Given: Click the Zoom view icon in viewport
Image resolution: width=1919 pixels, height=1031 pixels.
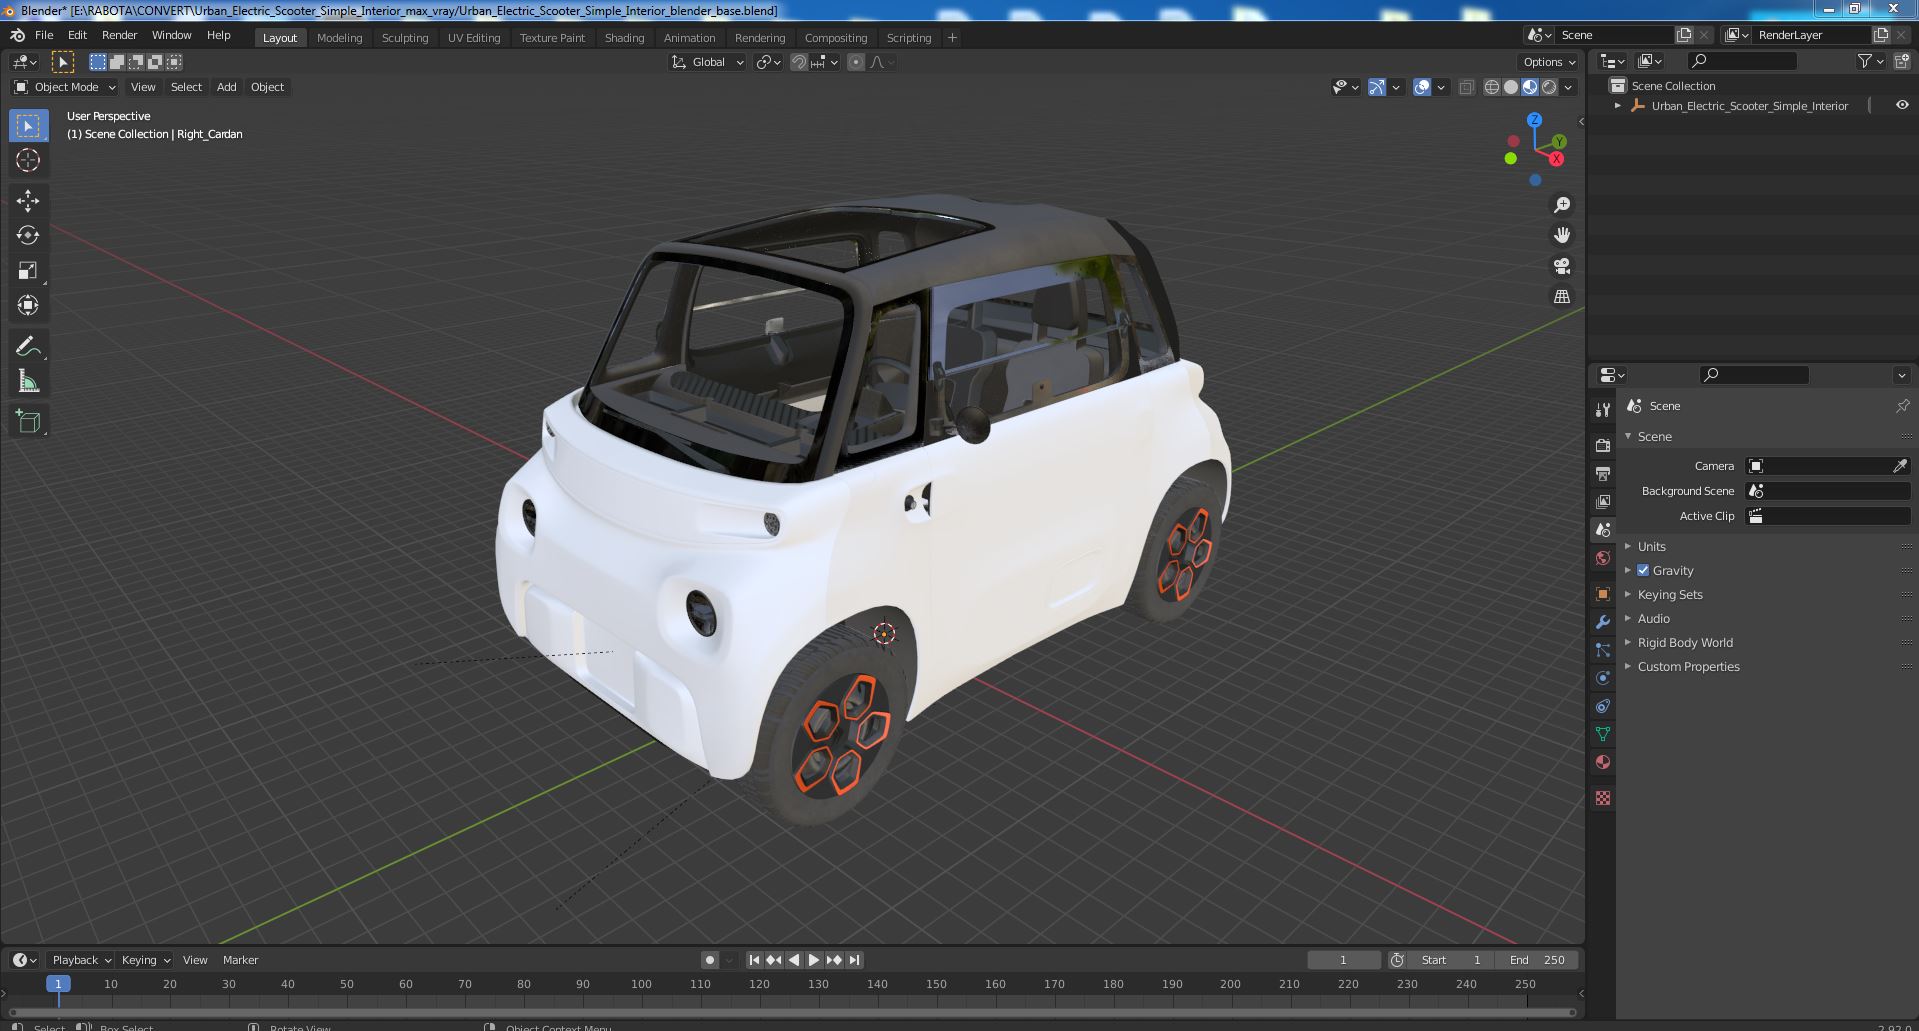Looking at the screenshot, I should pyautogui.click(x=1561, y=205).
